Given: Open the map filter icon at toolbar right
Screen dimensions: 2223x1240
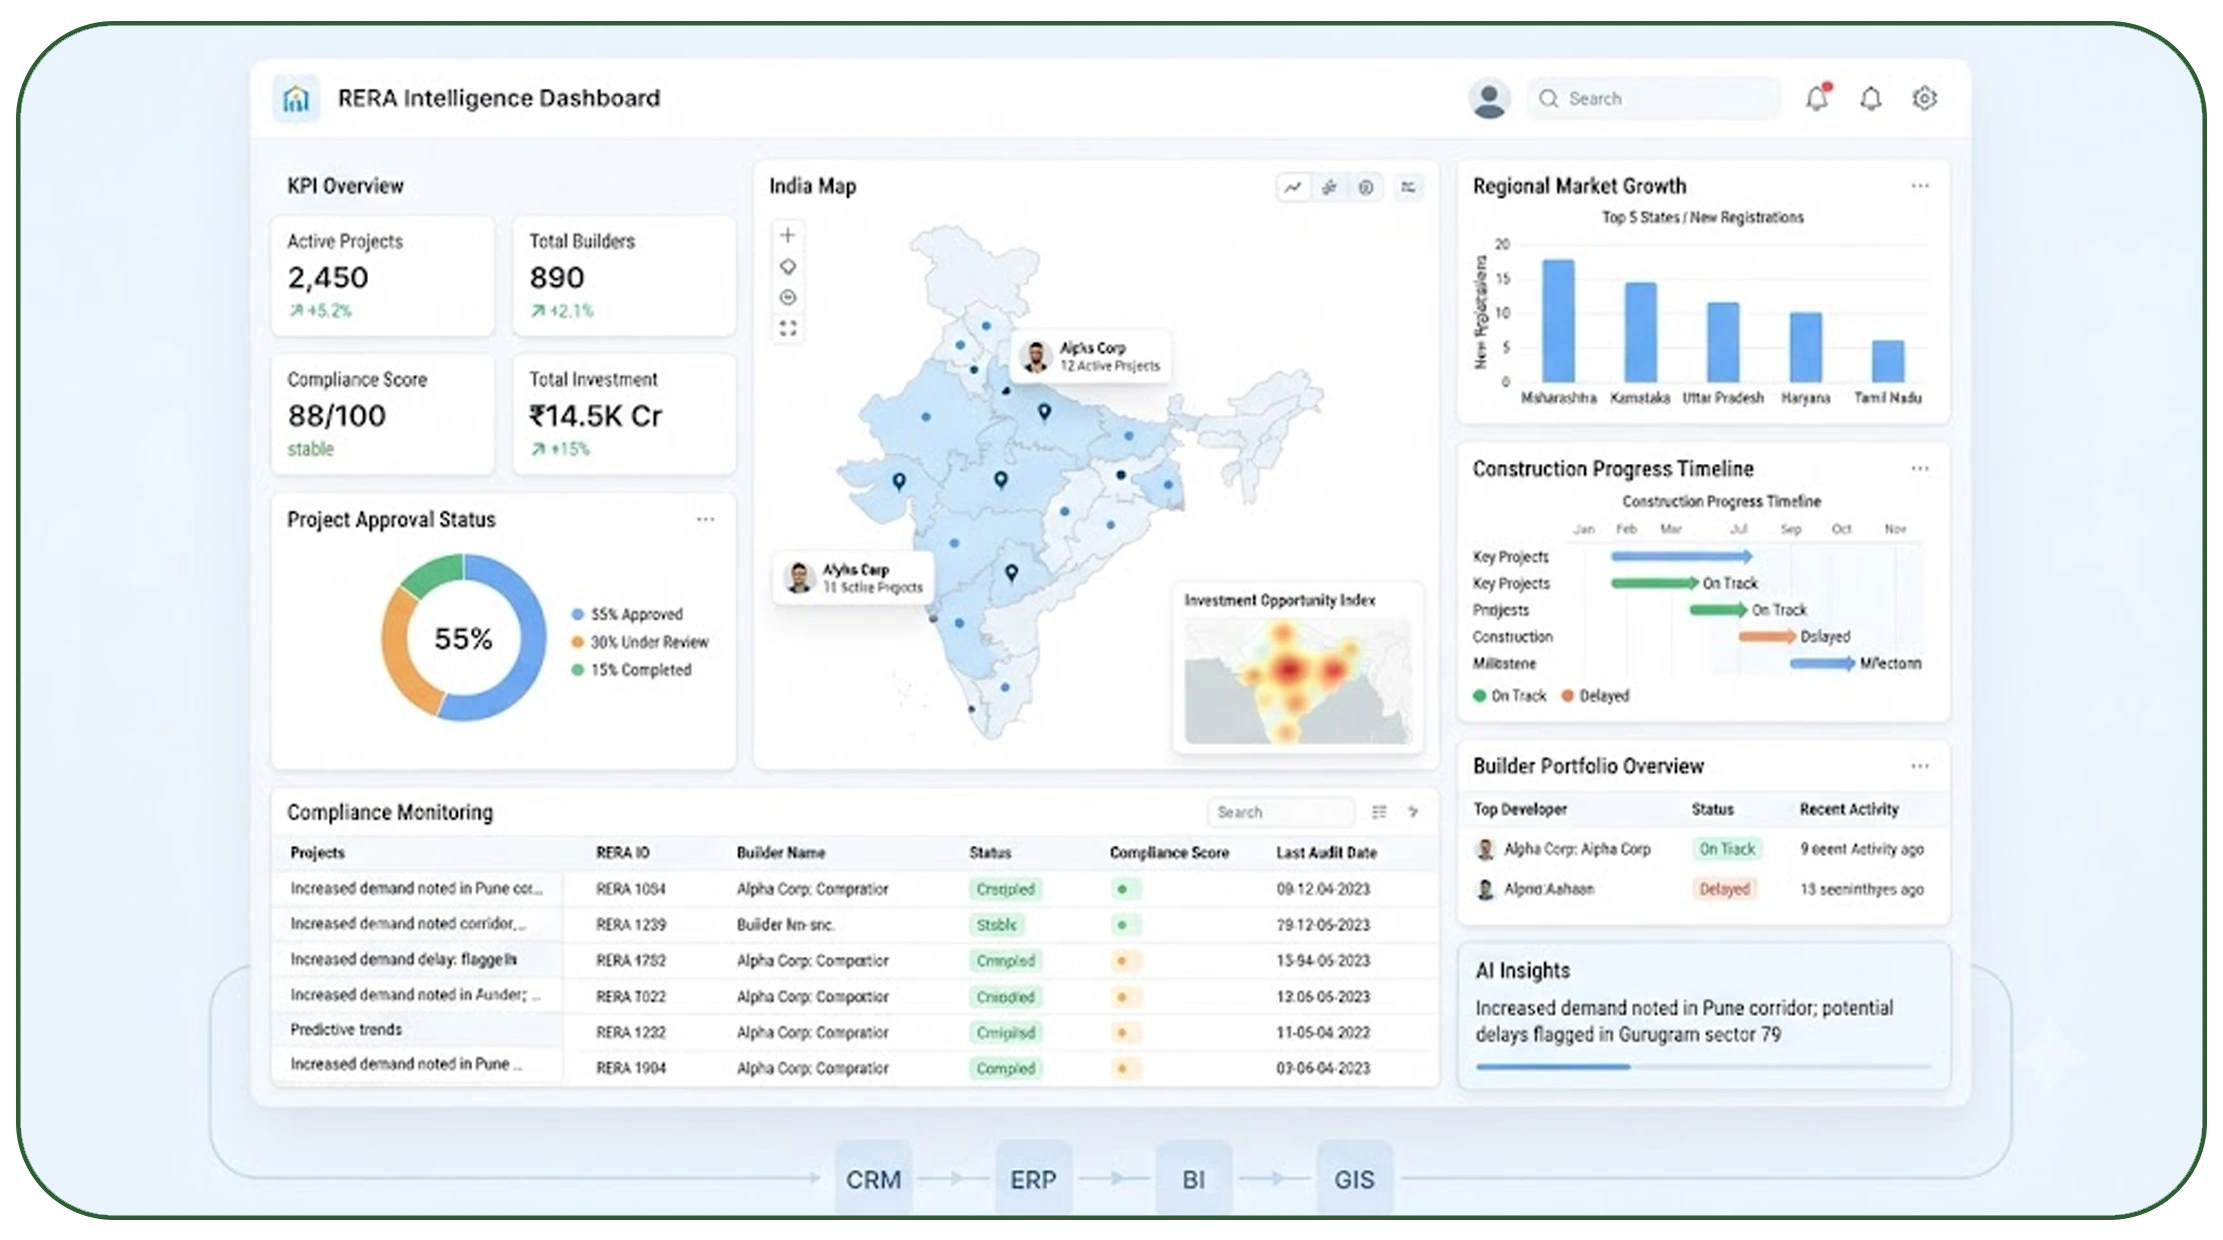Looking at the screenshot, I should [1408, 187].
